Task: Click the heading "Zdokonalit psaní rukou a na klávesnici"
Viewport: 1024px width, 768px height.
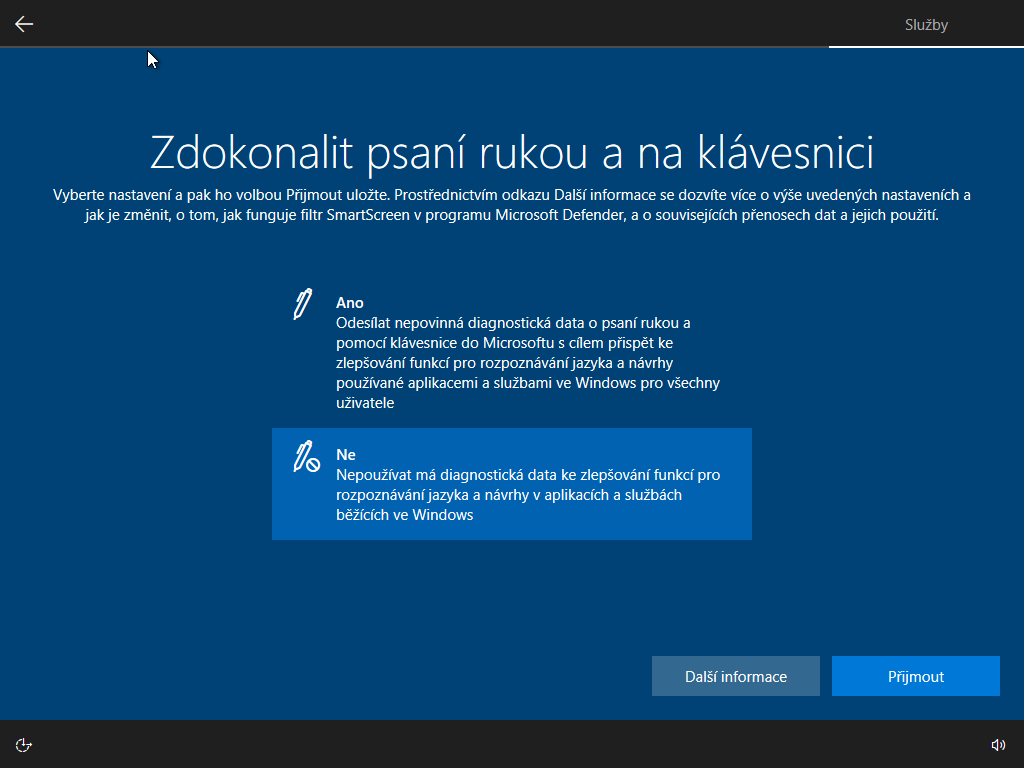Action: [511, 152]
